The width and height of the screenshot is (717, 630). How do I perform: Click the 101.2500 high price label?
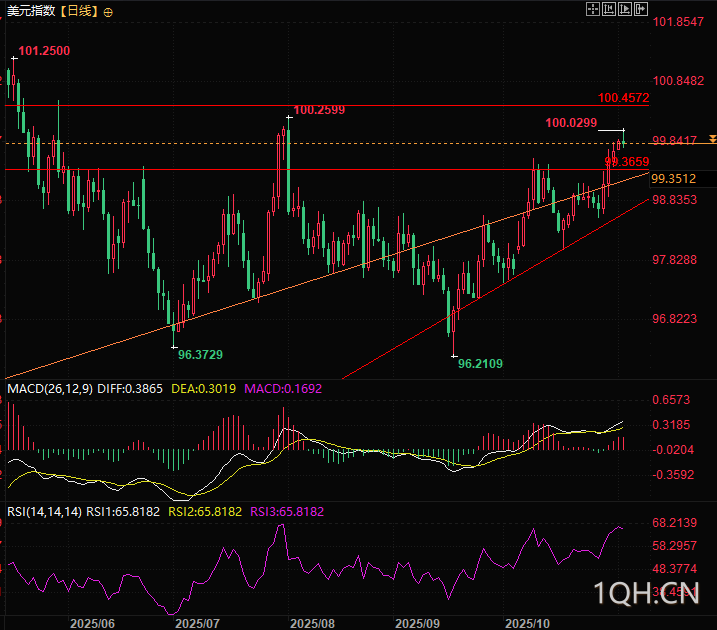tap(44, 50)
